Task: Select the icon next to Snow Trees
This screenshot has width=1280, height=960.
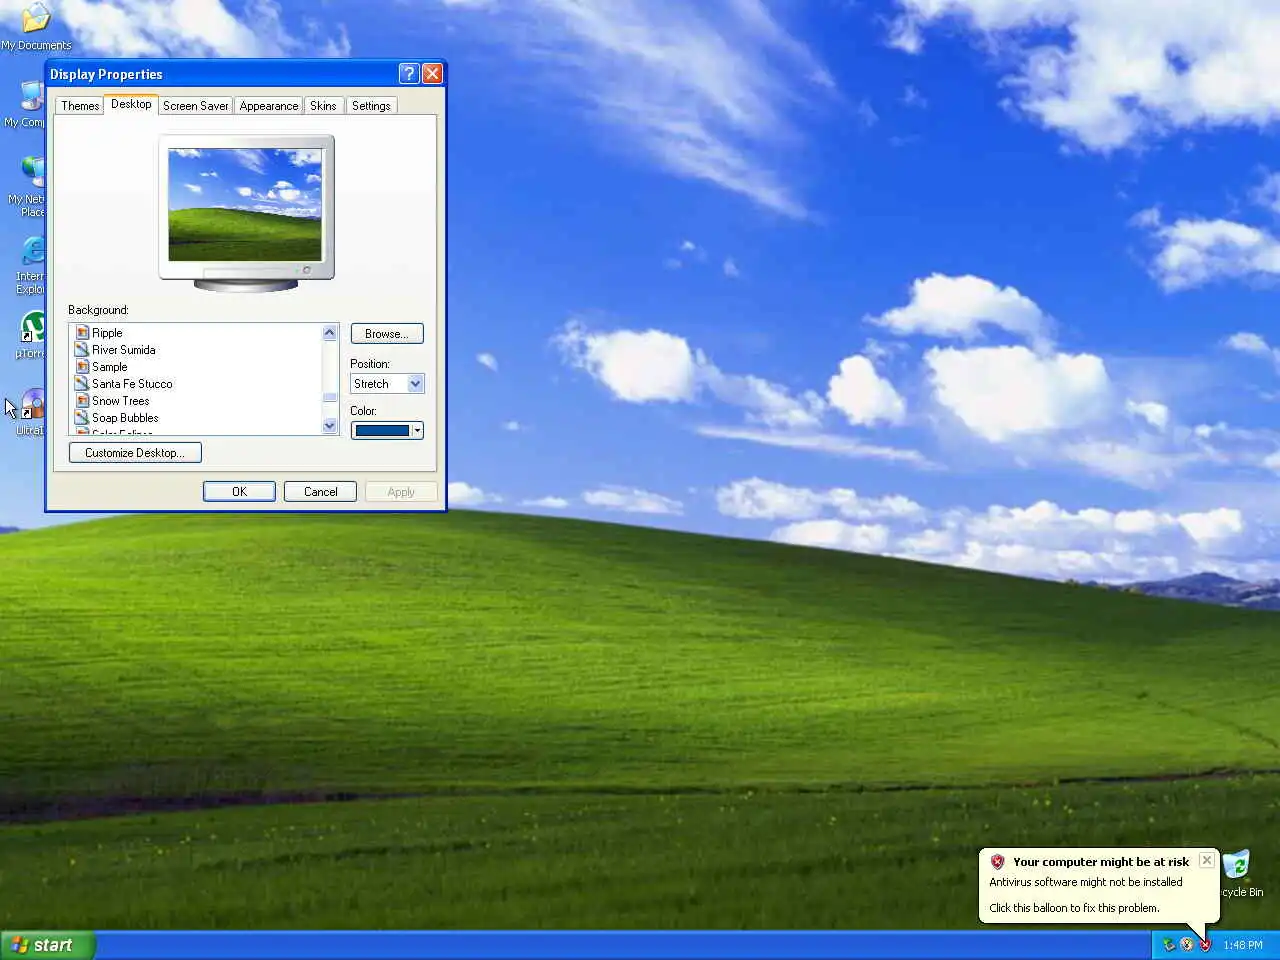Action: click(x=82, y=401)
